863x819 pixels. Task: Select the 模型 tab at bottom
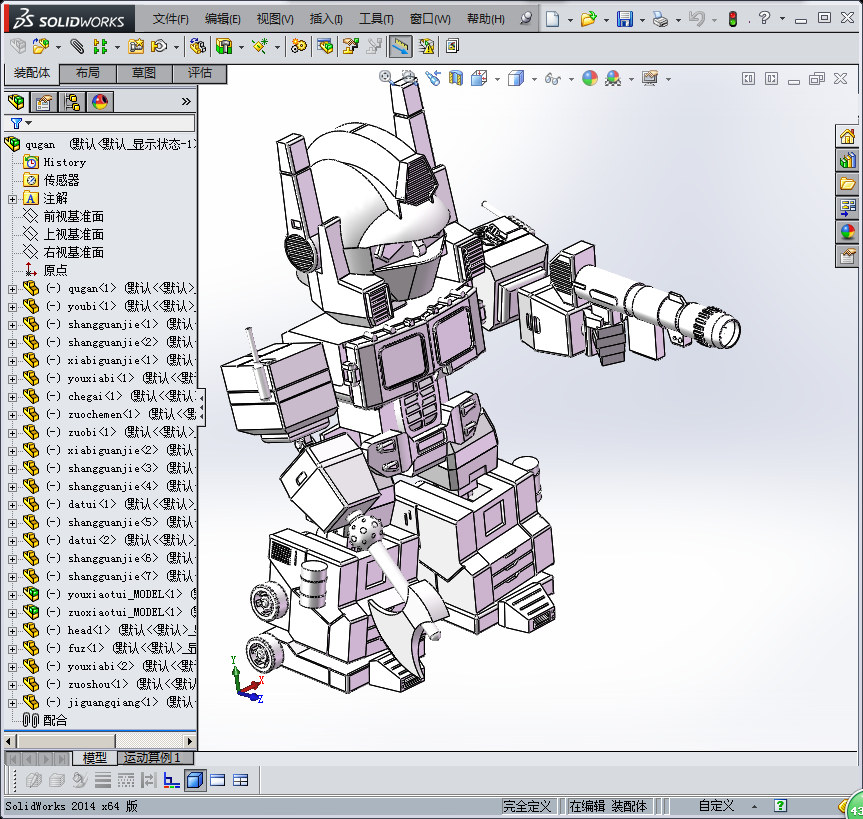click(95, 758)
